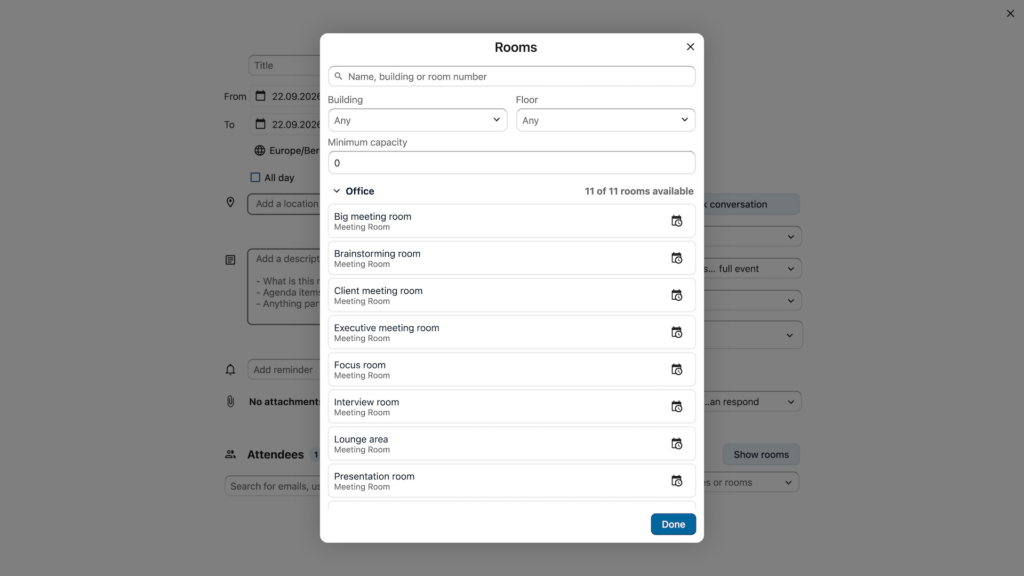Open availability calendar for Client meeting room

click(x=677, y=296)
